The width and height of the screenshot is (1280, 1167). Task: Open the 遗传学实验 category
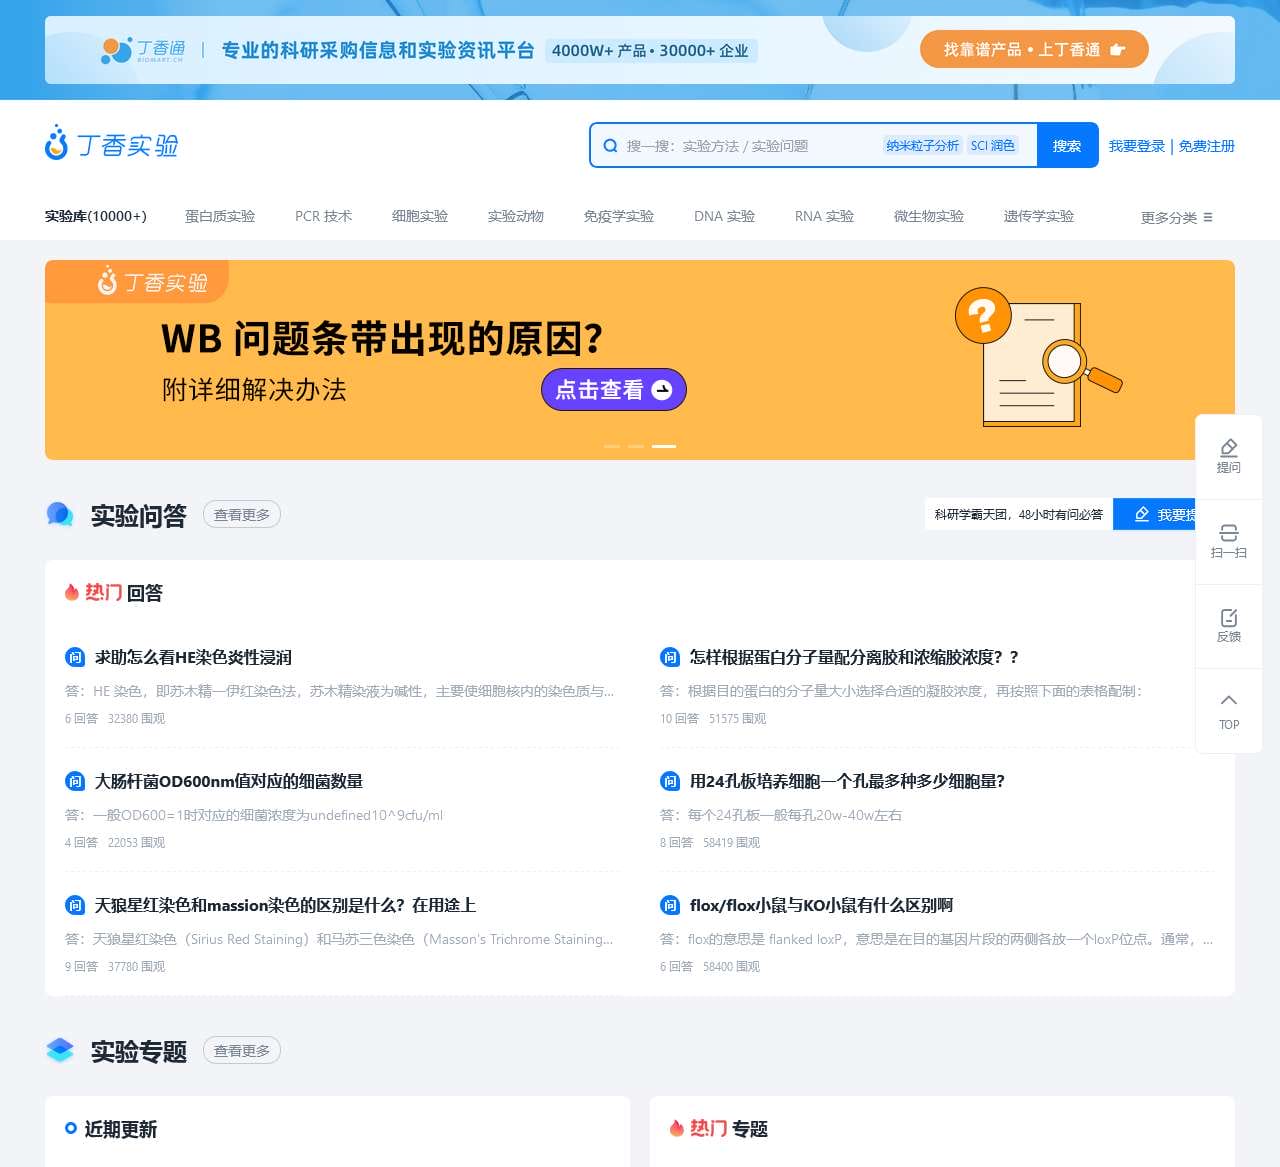click(1039, 216)
